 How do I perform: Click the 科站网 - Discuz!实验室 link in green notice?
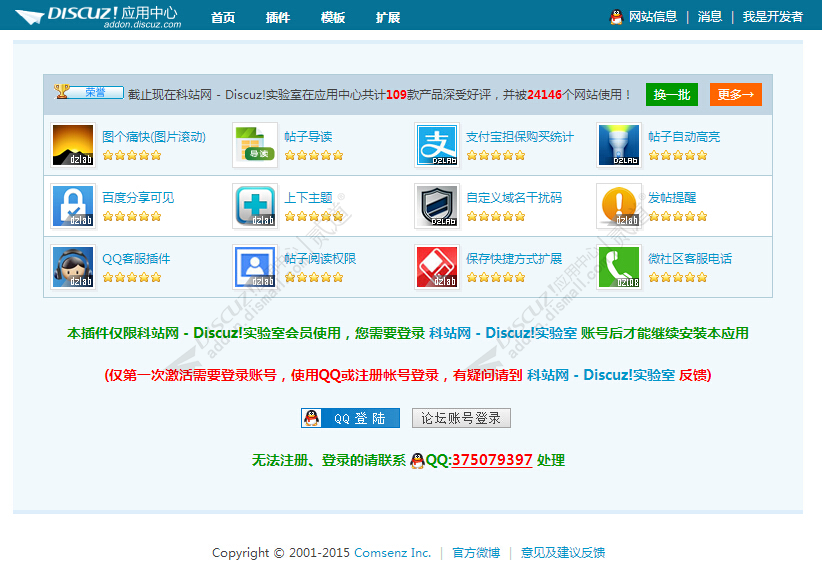(503, 333)
